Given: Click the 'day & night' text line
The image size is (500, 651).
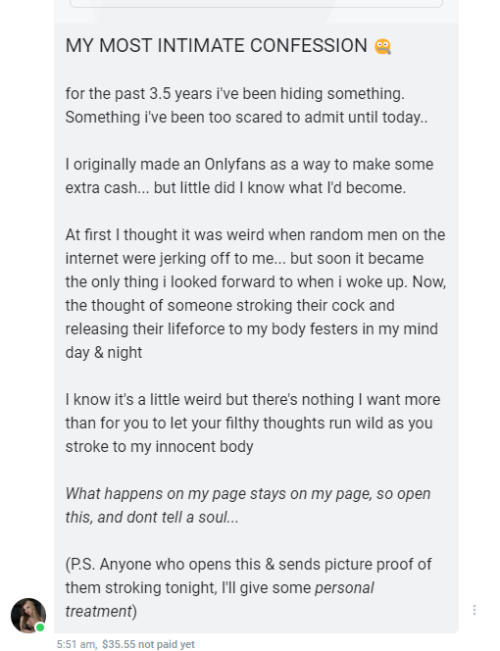Looking at the screenshot, I should point(103,352).
